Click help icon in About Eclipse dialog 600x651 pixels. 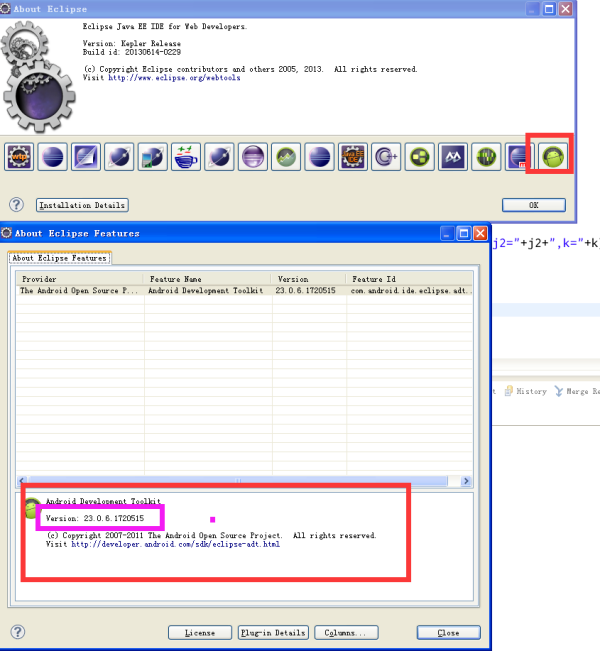click(x=17, y=205)
